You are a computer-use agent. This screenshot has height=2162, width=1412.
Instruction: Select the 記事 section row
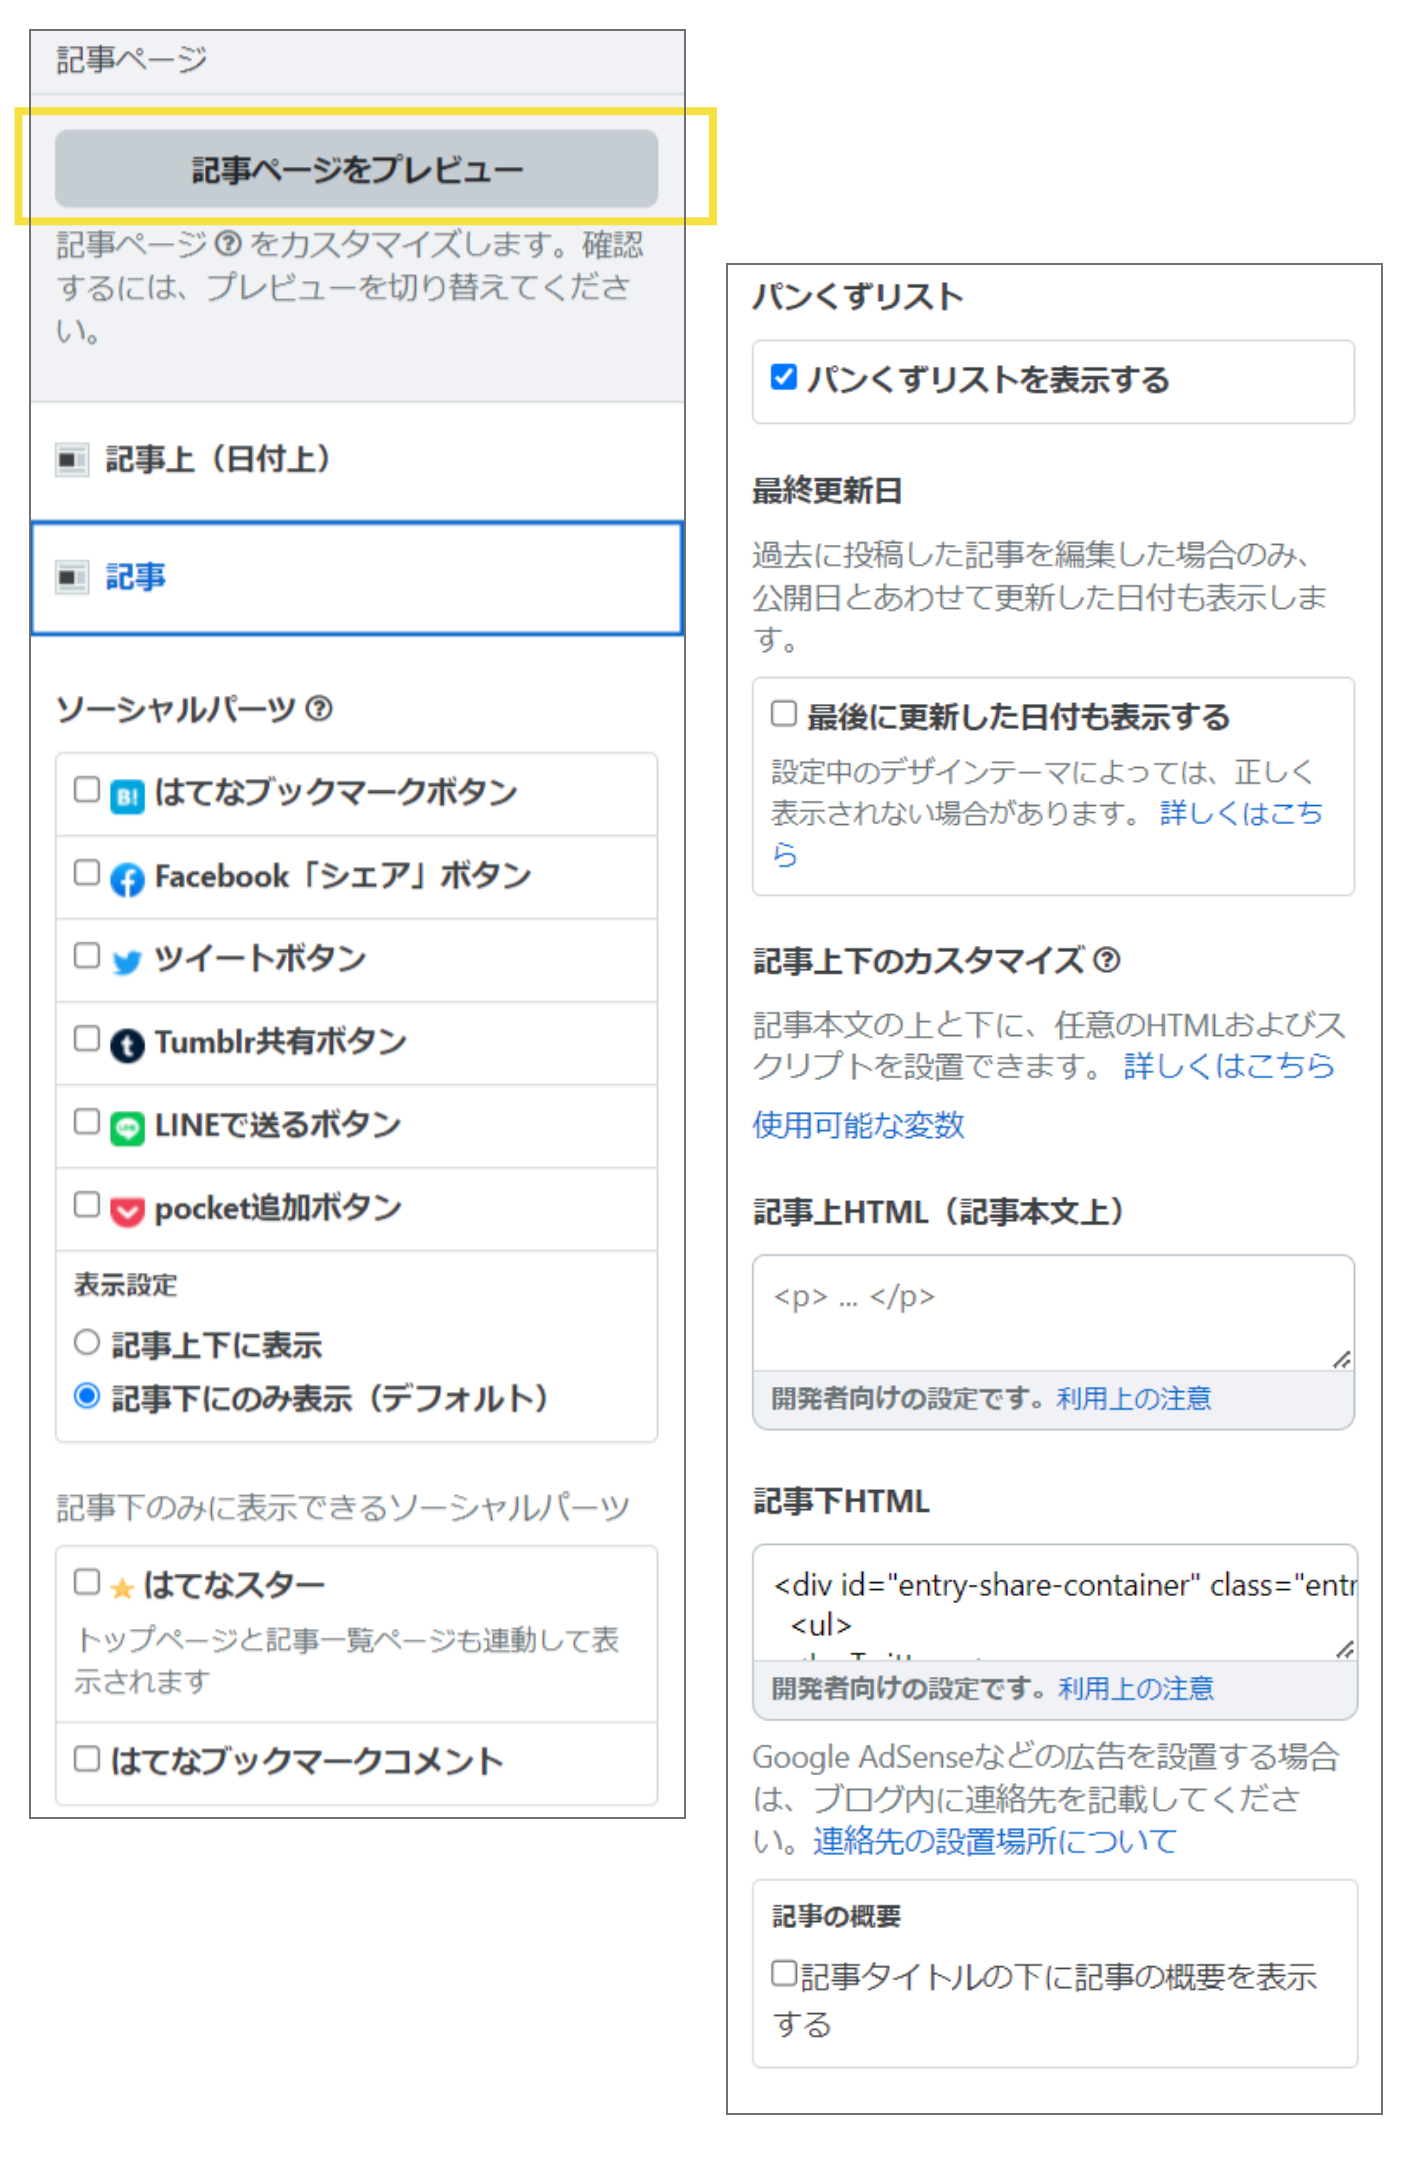356,578
